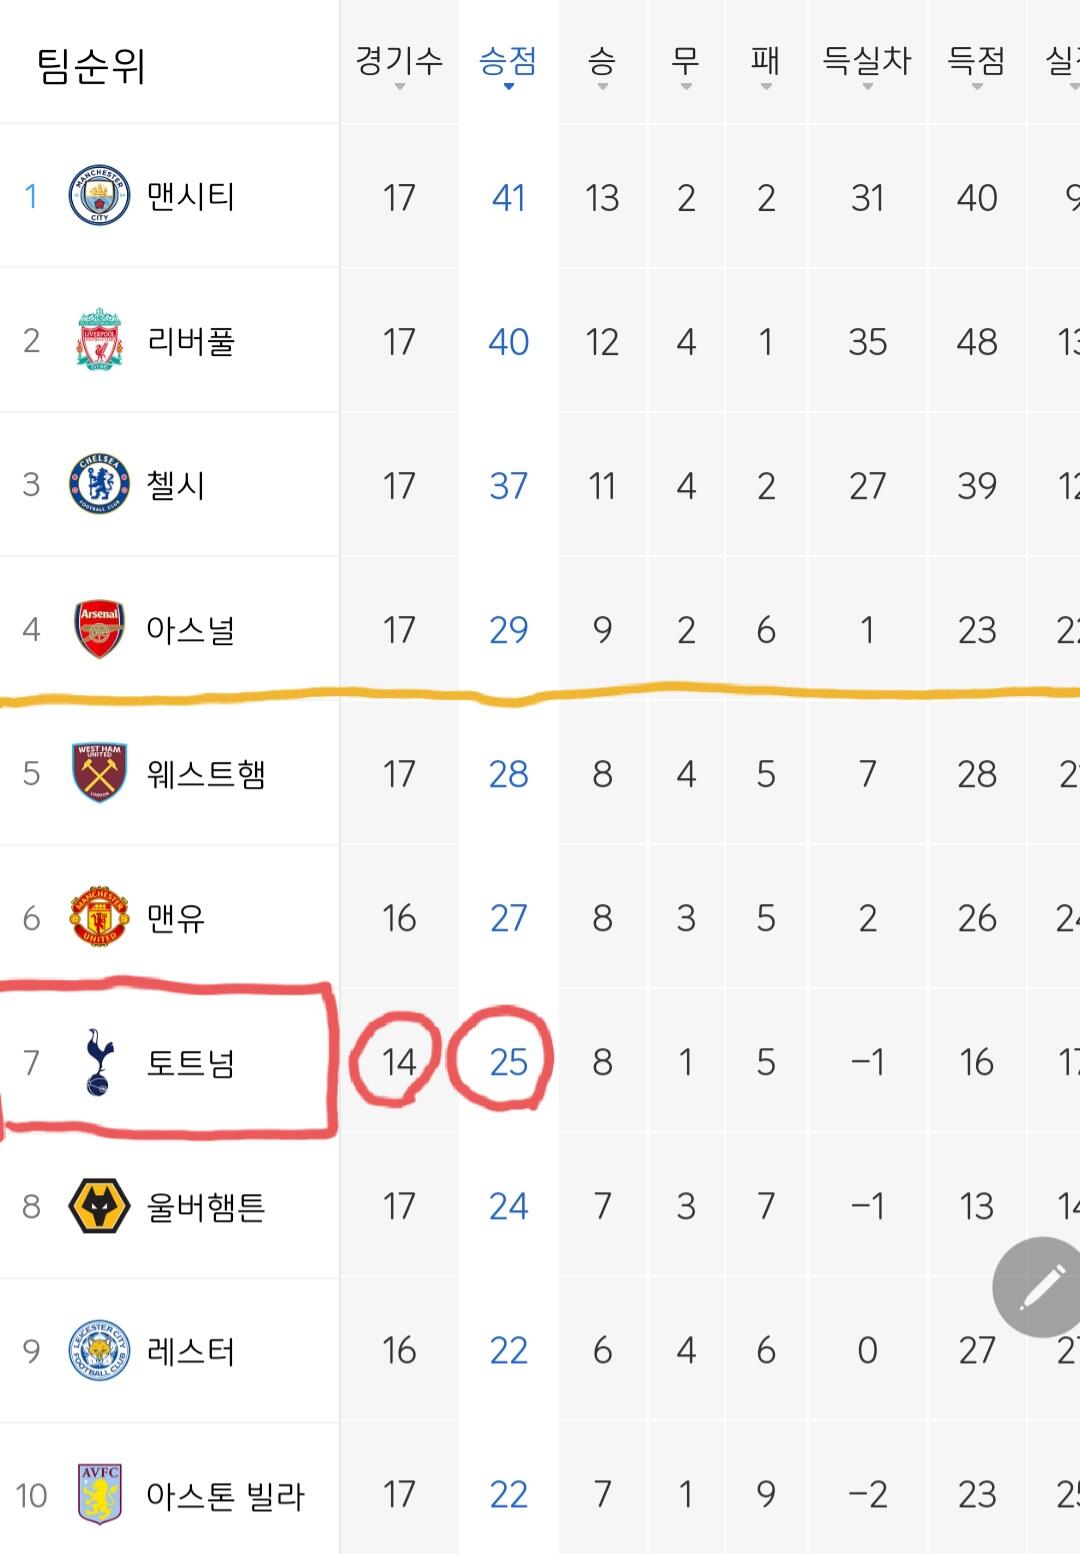Click the Chelsea club crest

pyautogui.click(x=99, y=484)
